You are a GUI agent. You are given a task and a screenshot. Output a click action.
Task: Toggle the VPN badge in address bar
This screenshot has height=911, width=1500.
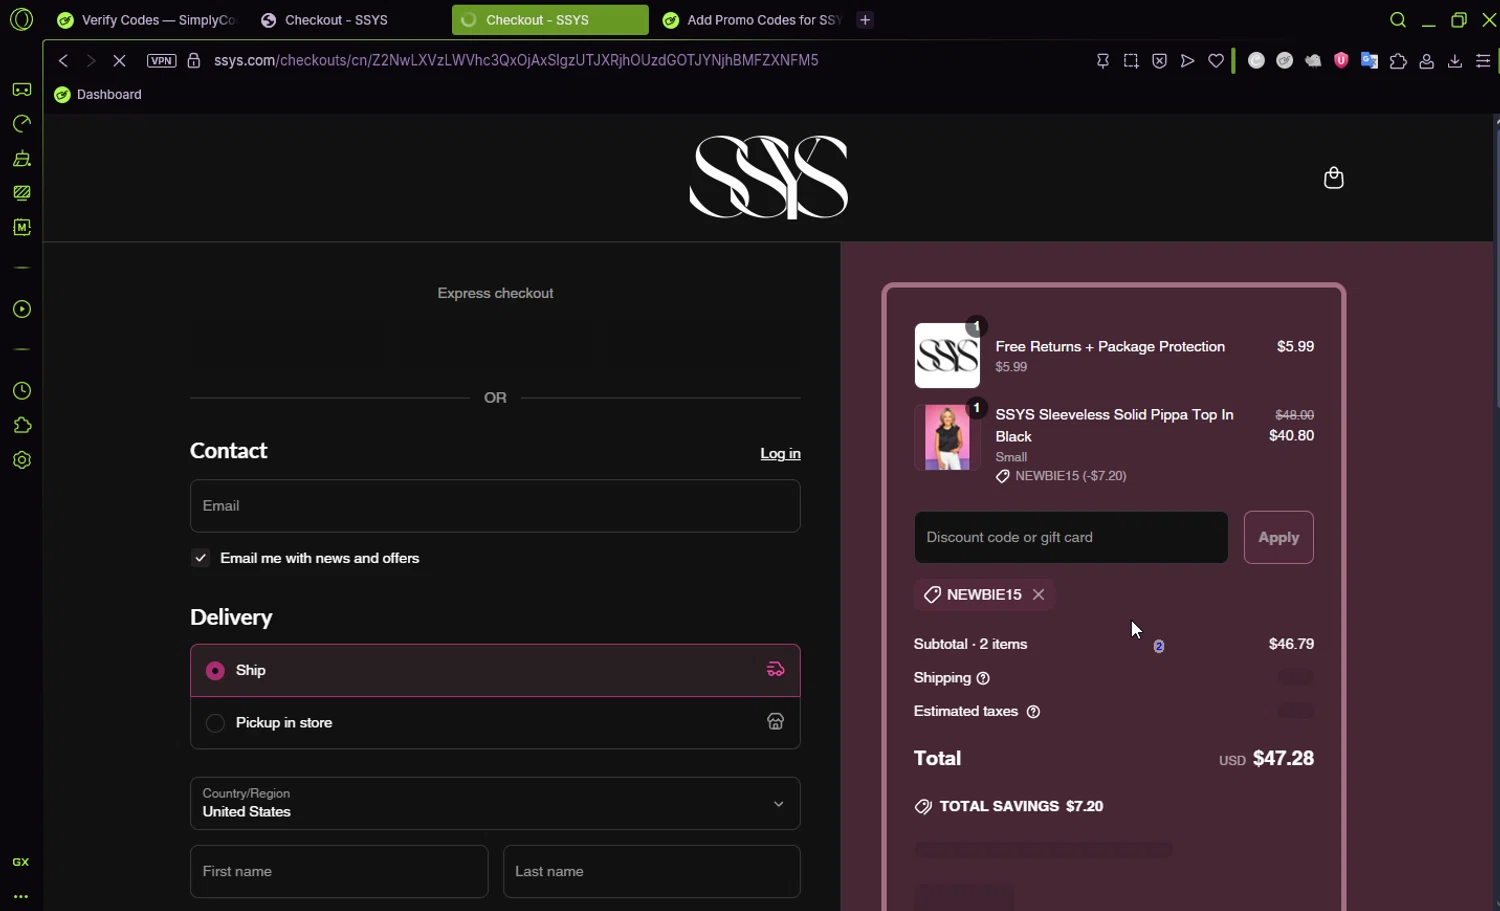161,61
